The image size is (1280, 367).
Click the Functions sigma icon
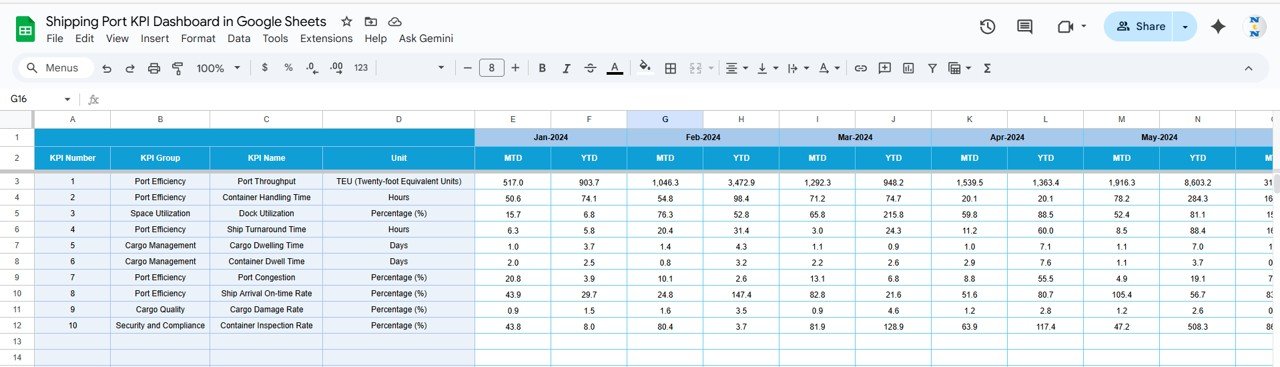(987, 68)
